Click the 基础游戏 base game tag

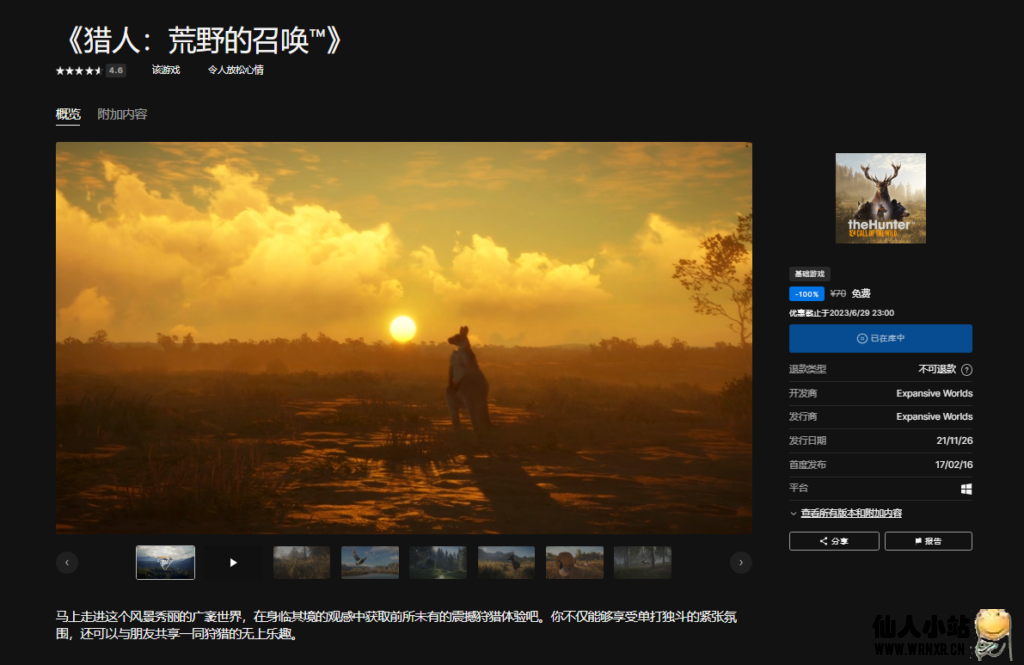click(809, 274)
